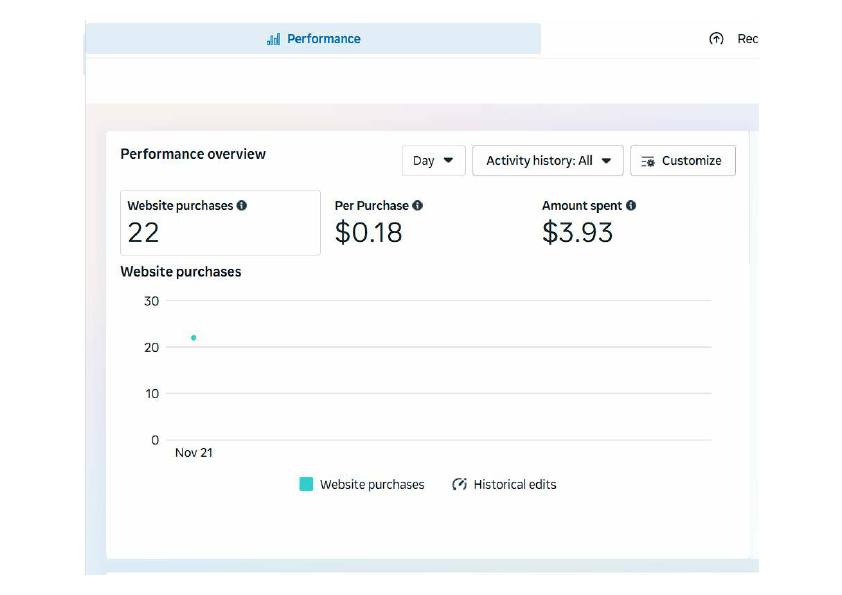842x595 pixels.
Task: Click the info icon next to Per Purchase
Action: pyautogui.click(x=417, y=205)
